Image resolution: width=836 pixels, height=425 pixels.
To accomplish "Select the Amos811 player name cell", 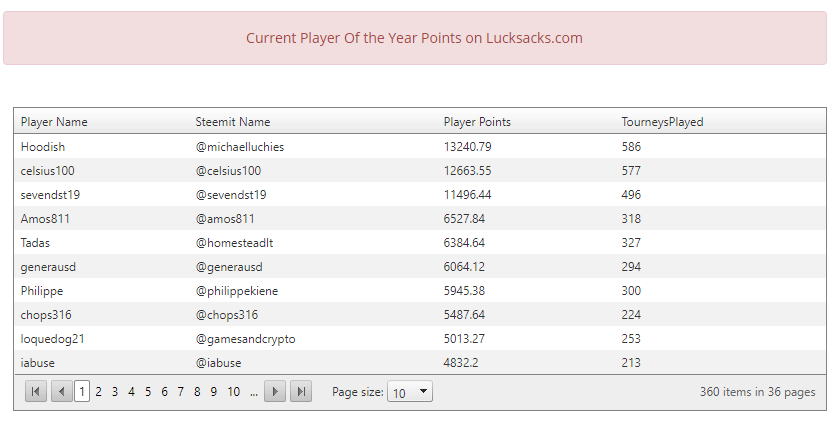I will tap(45, 219).
